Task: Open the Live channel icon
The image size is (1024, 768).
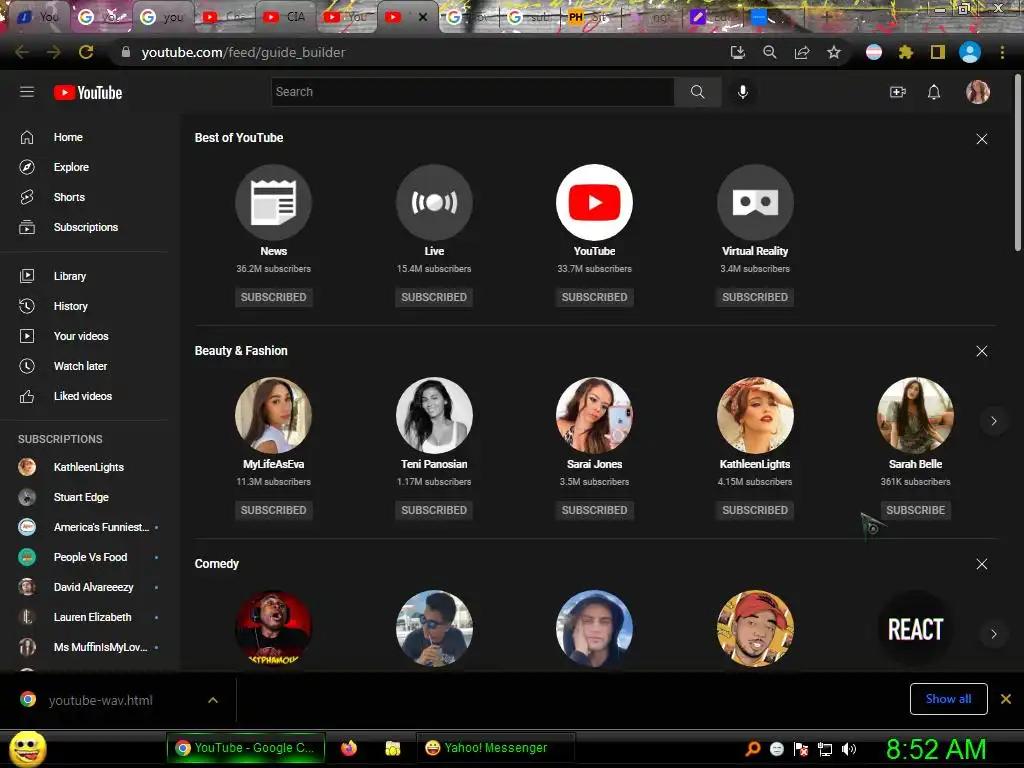Action: (434, 202)
